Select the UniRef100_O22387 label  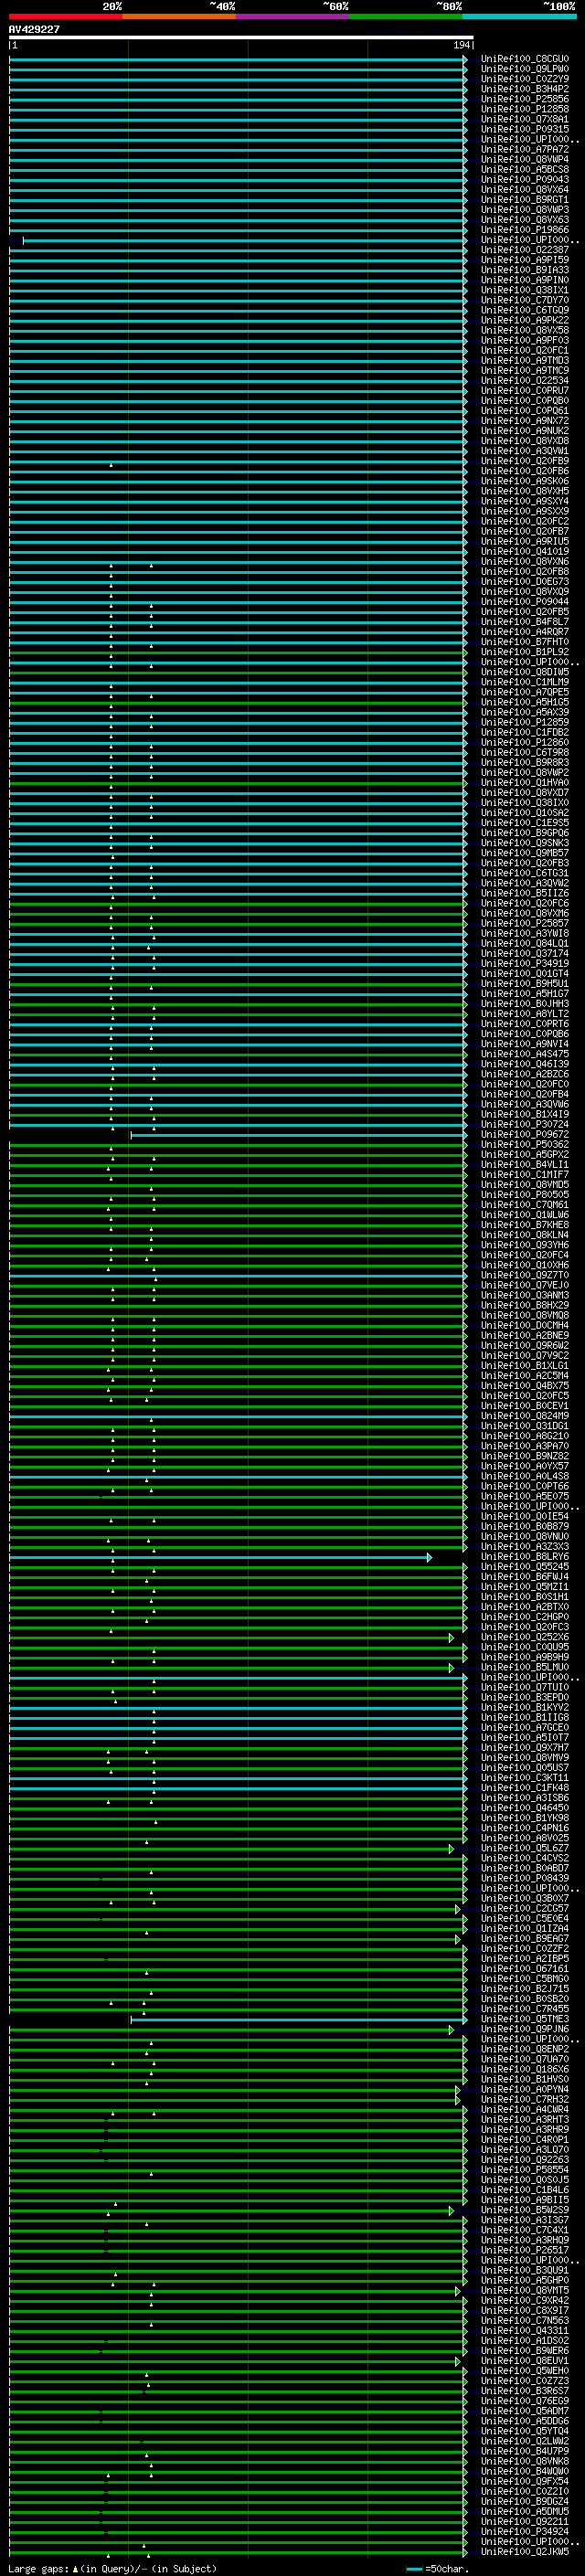(x=524, y=250)
